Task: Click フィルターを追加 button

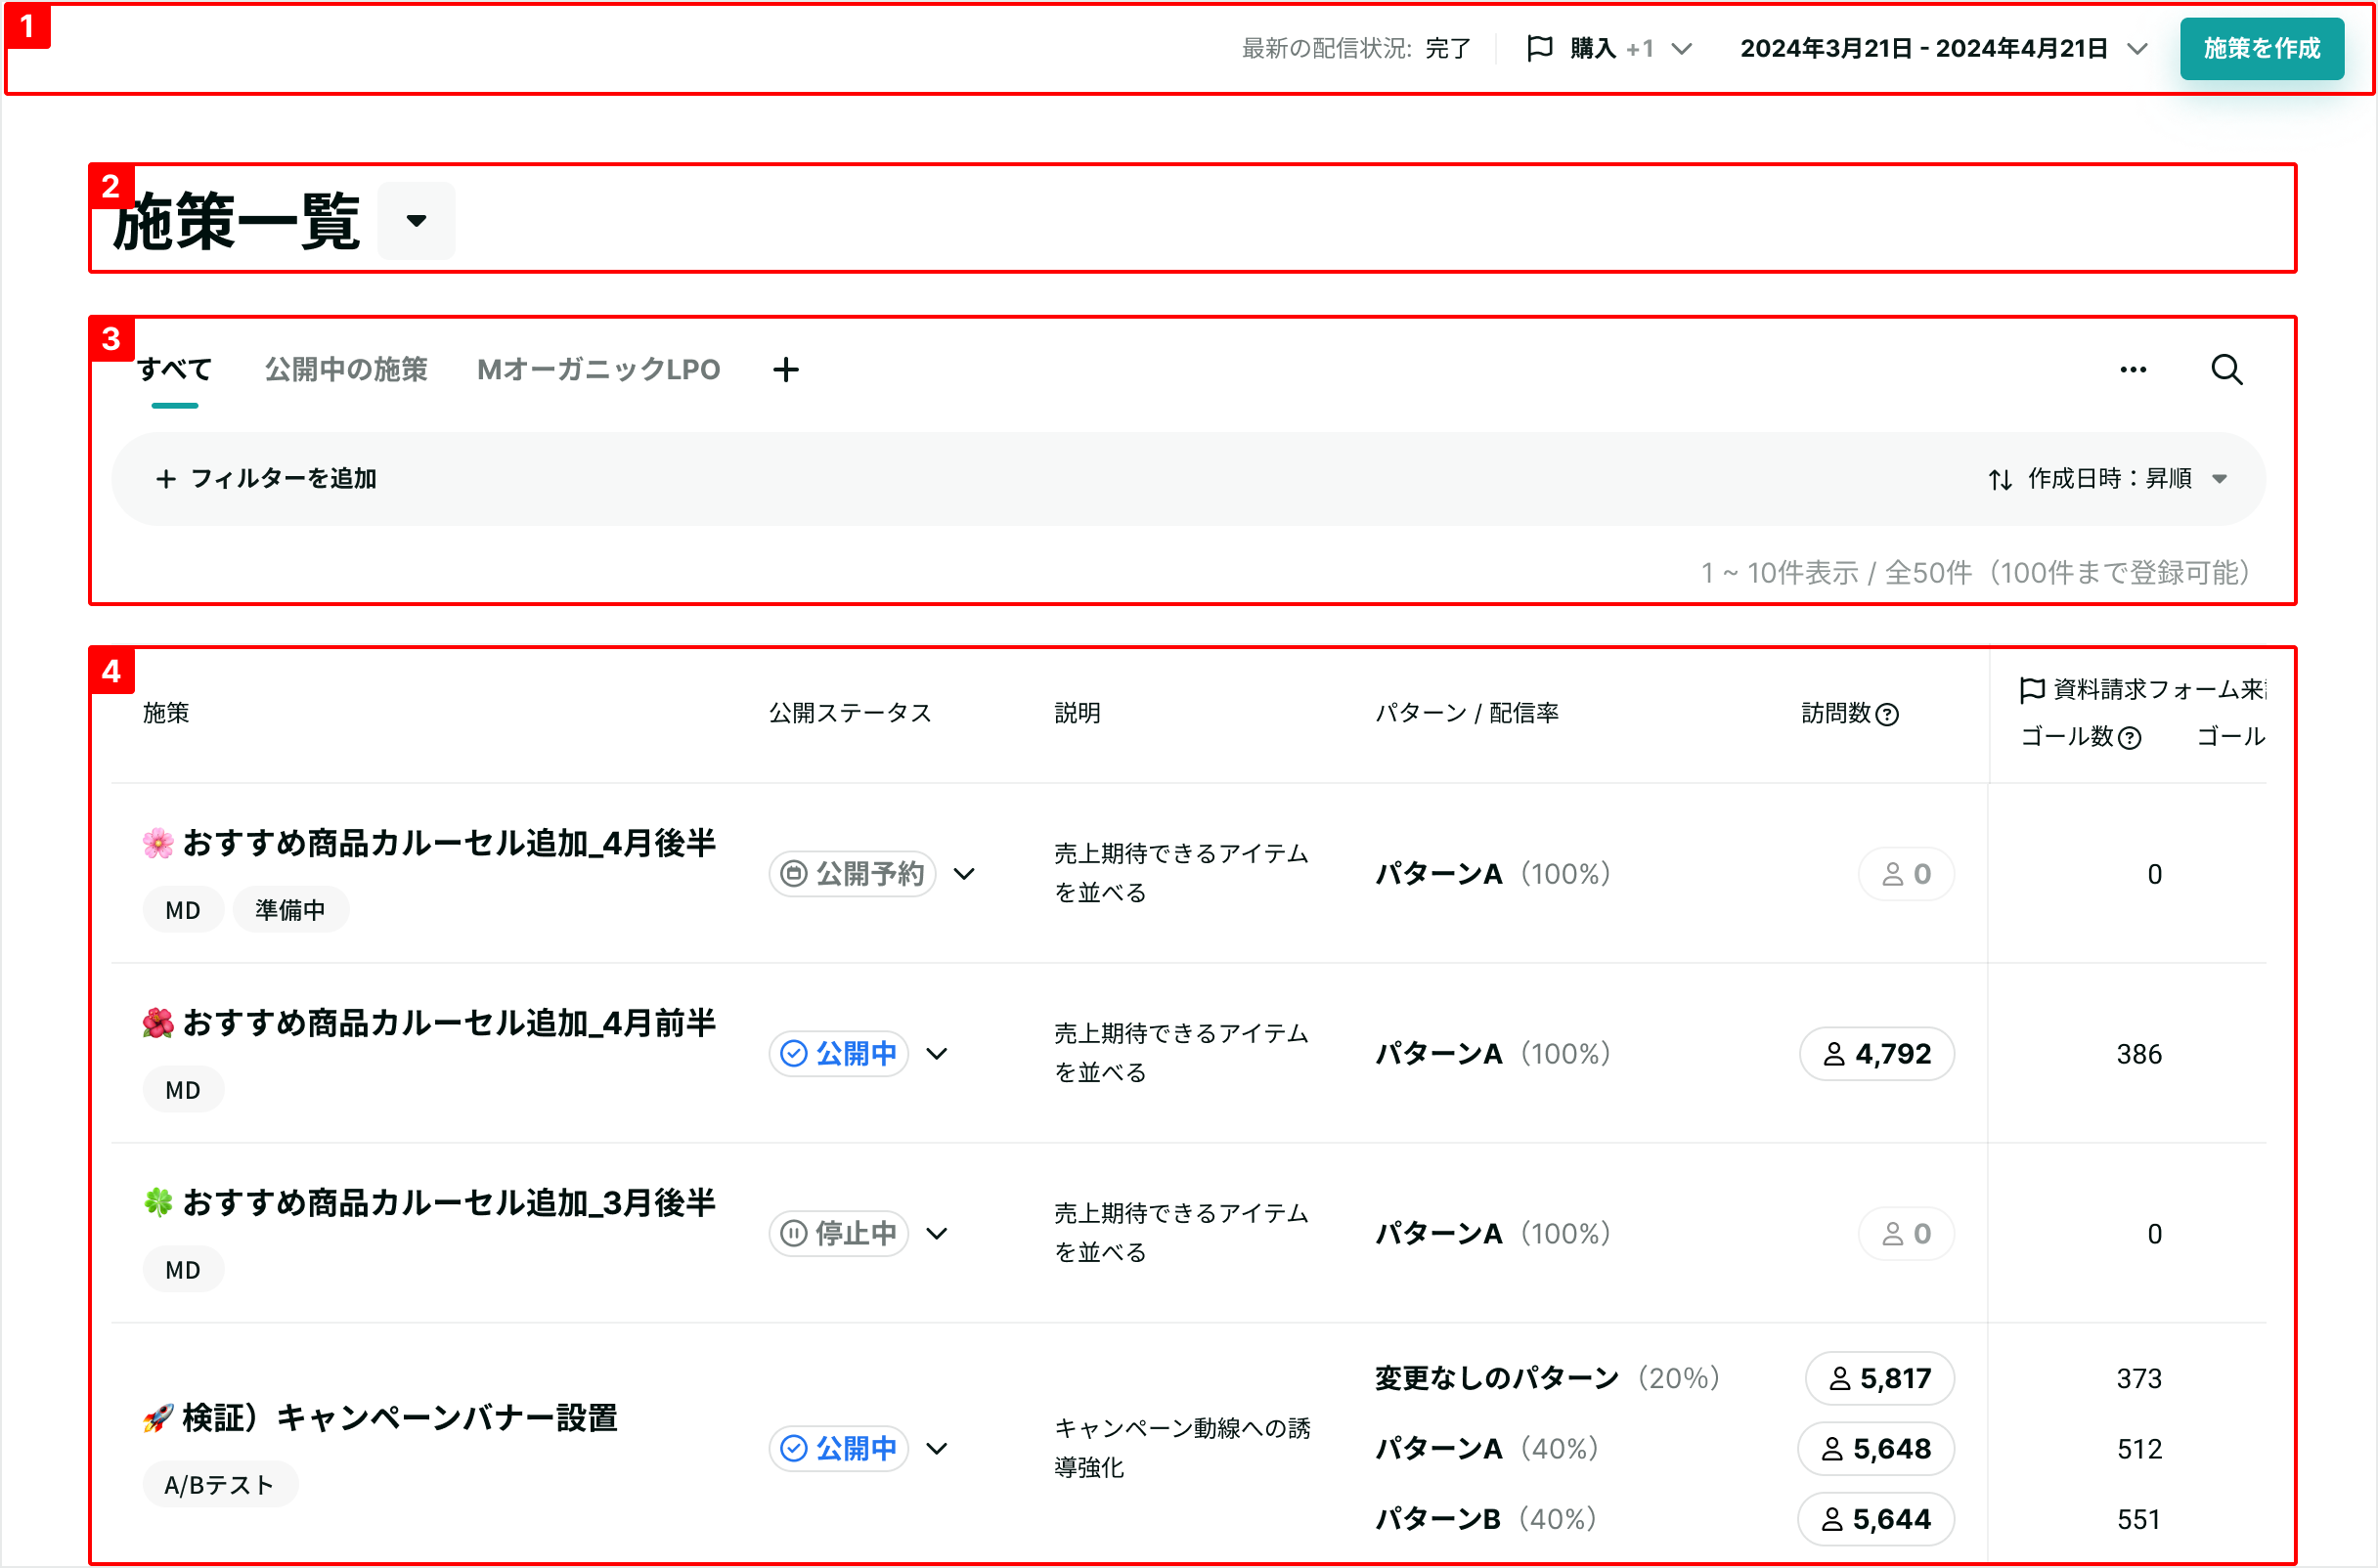Action: [x=266, y=478]
